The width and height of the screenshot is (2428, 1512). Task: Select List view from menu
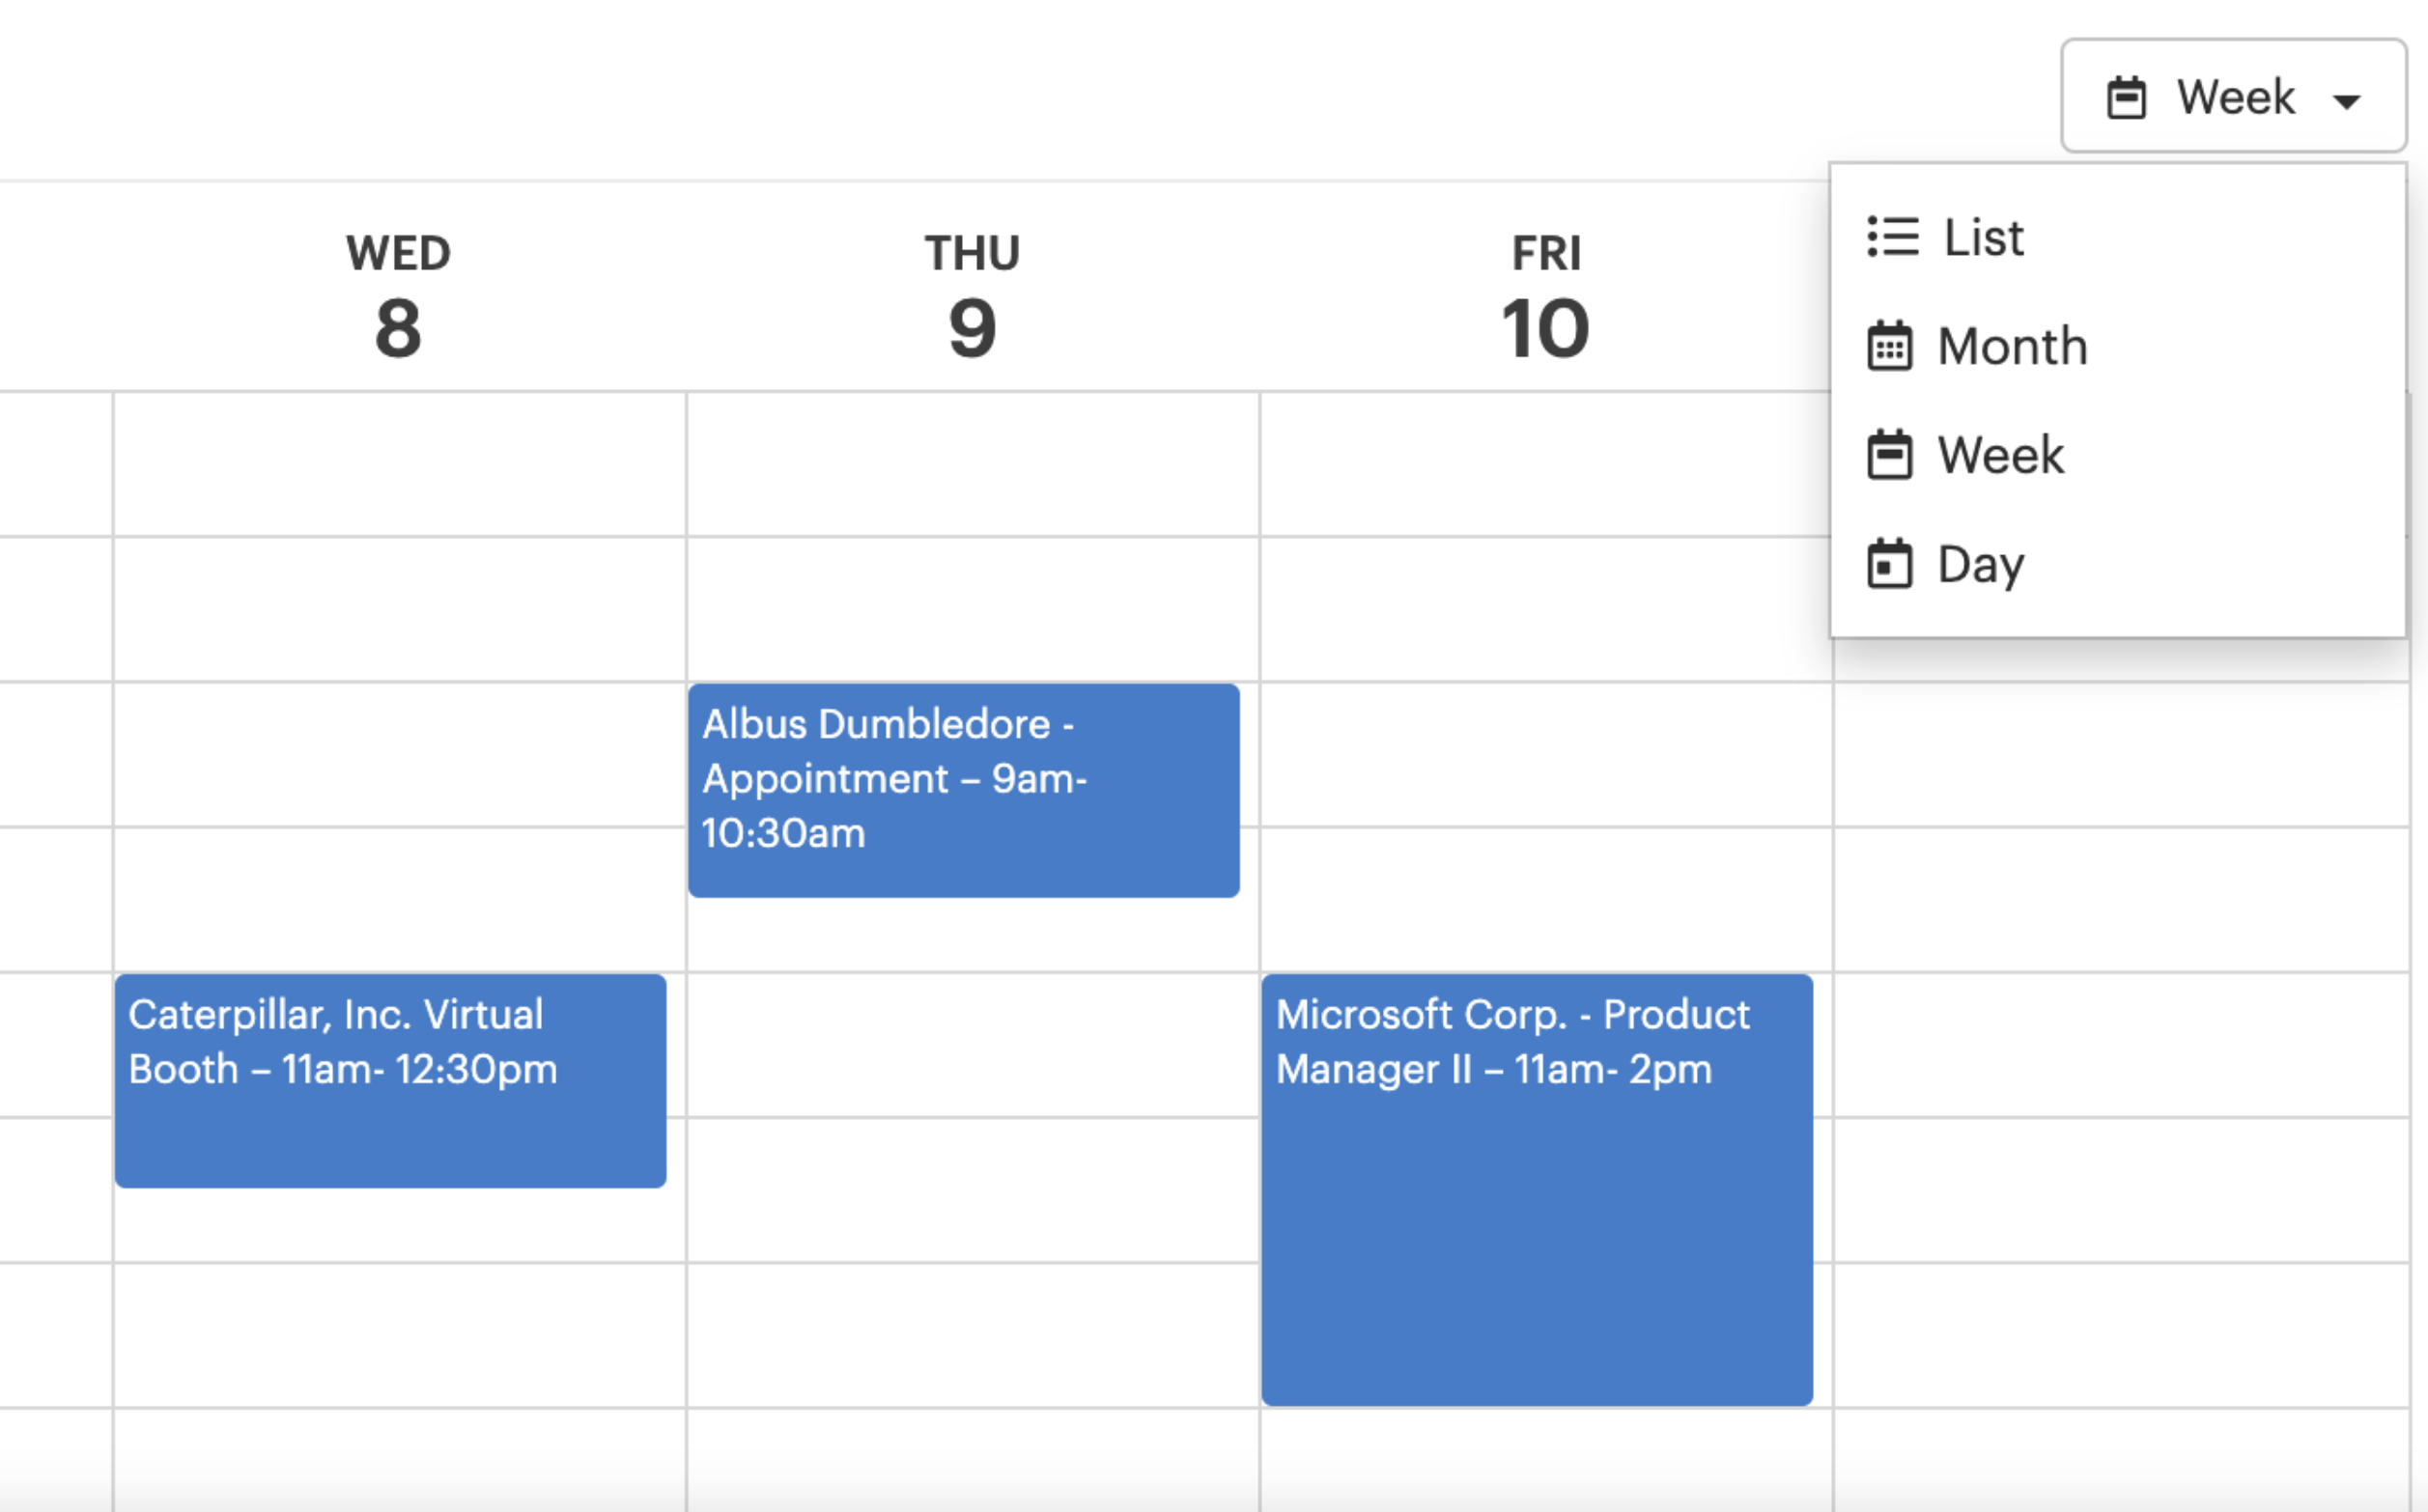1984,237
